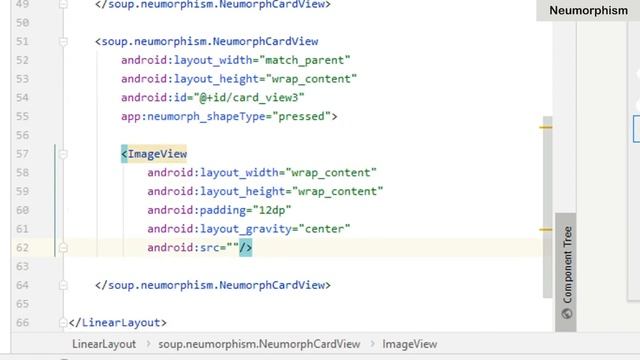640x360 pixels.
Task: Click the "pressed" shapeType value
Action: click(x=301, y=117)
